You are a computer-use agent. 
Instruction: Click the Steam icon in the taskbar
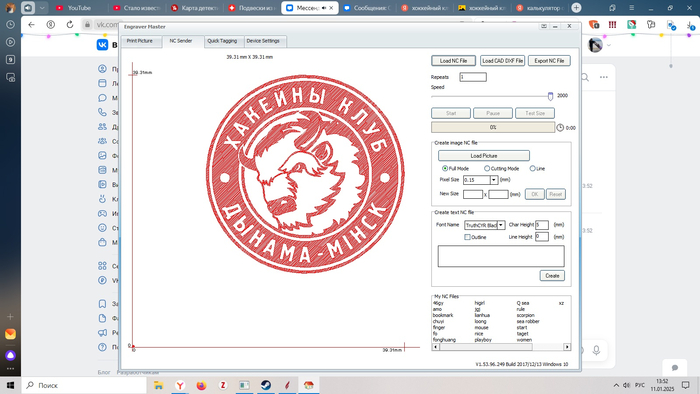coord(266,385)
